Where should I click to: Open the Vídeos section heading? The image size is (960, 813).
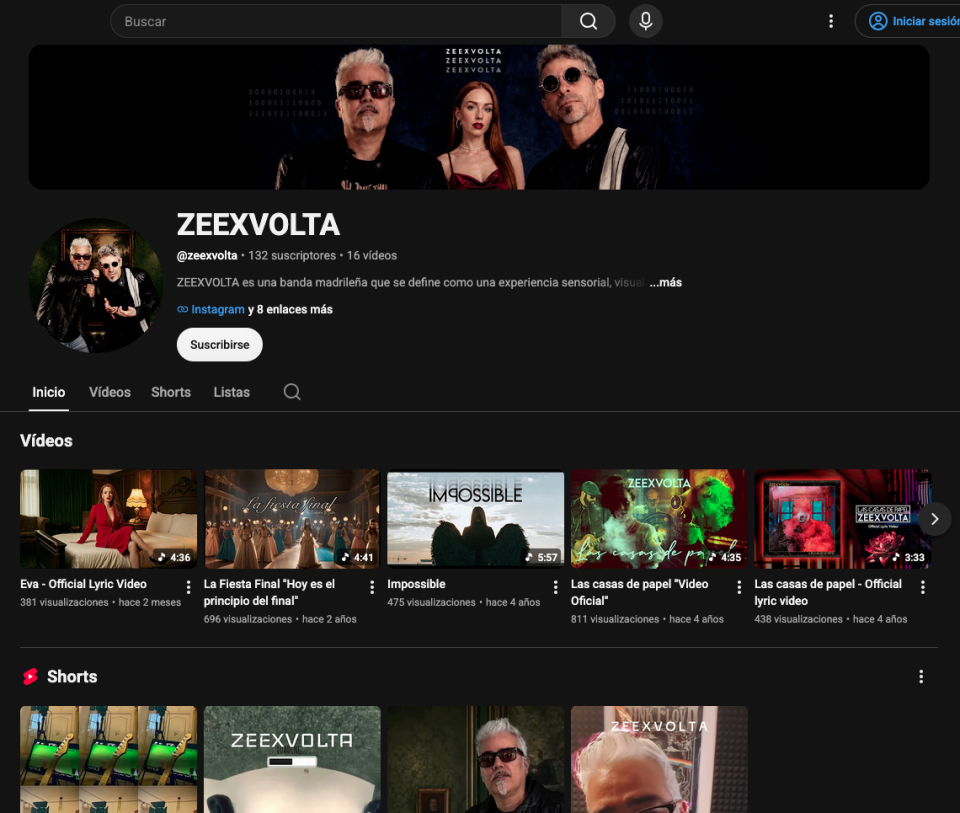click(x=46, y=441)
